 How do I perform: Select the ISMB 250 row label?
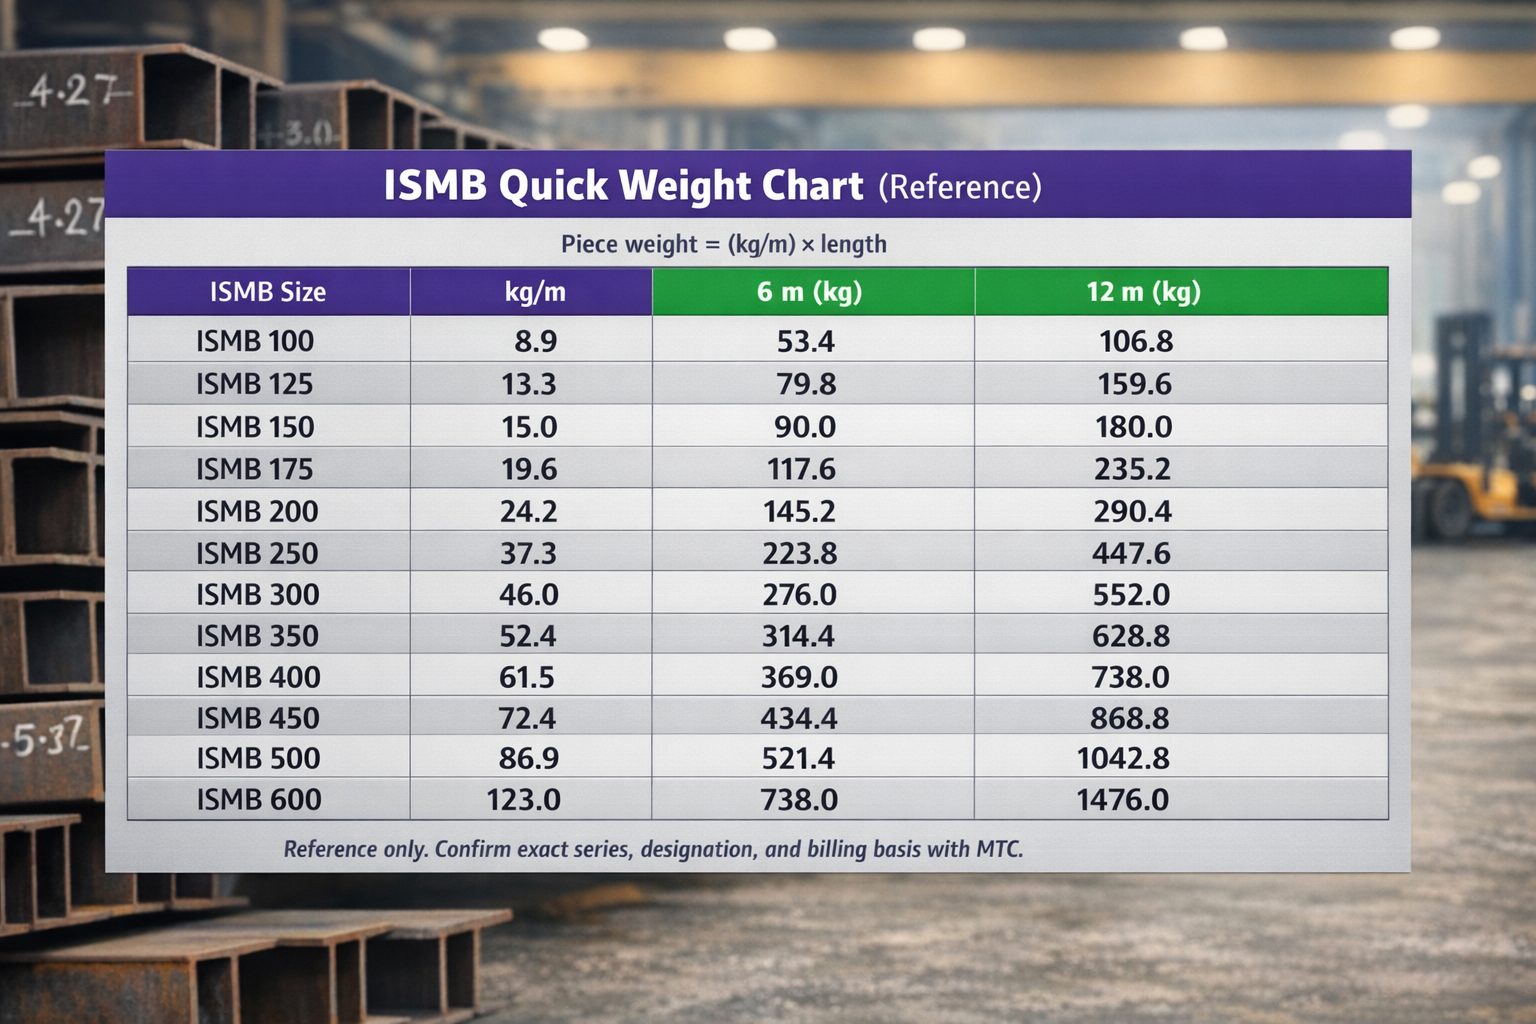[x=257, y=553]
